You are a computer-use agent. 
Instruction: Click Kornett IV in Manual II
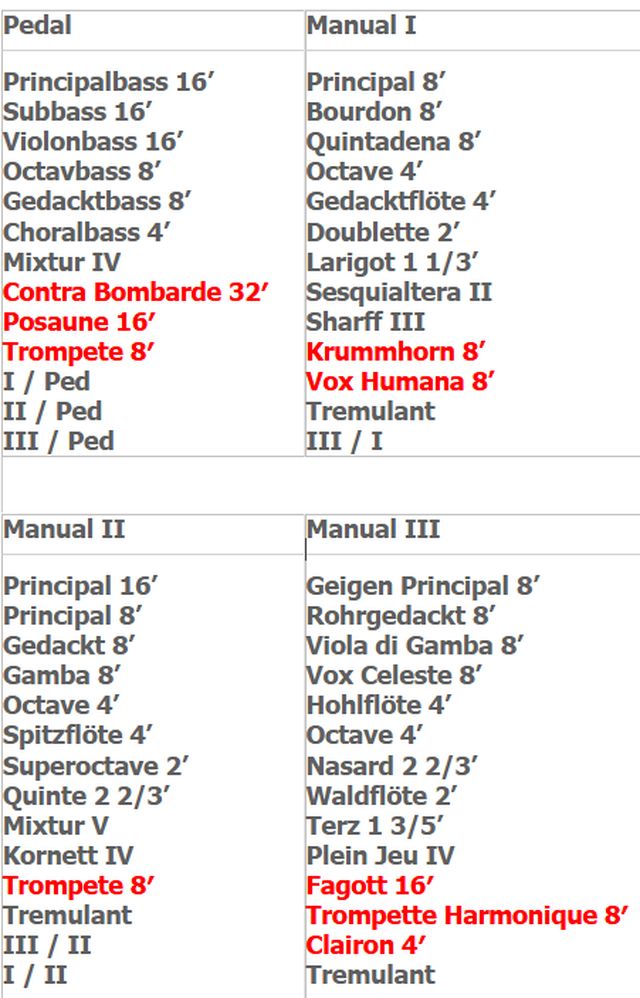click(69, 856)
